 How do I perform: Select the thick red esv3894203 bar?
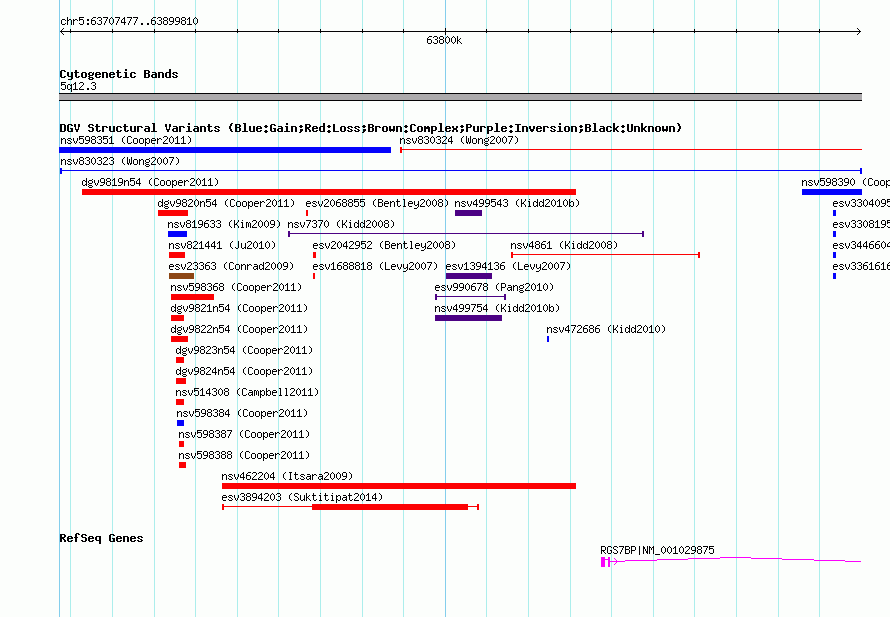(x=390, y=507)
